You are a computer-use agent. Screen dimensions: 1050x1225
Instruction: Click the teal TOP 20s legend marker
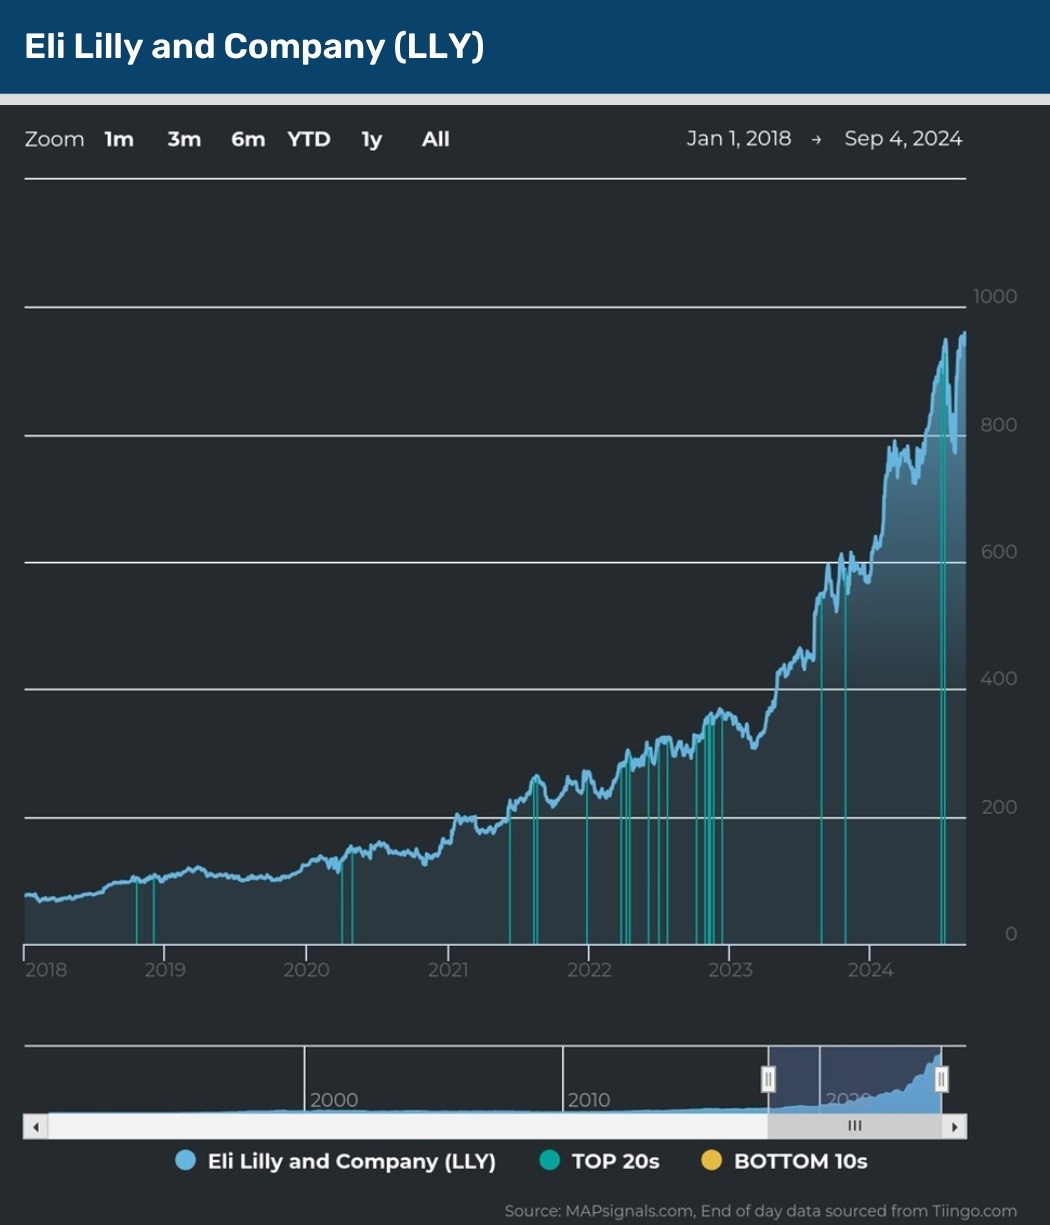coord(549,1161)
